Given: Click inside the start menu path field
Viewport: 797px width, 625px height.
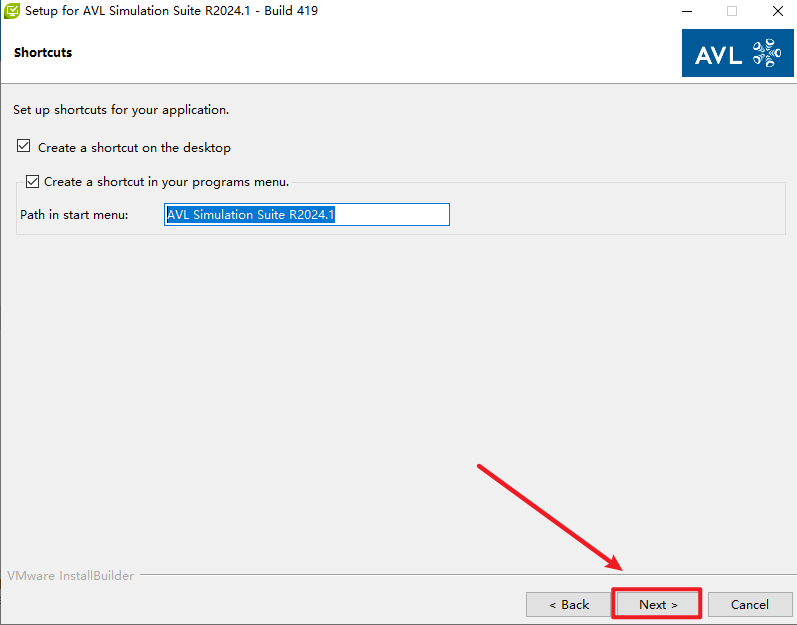Looking at the screenshot, I should (x=390, y=215).
